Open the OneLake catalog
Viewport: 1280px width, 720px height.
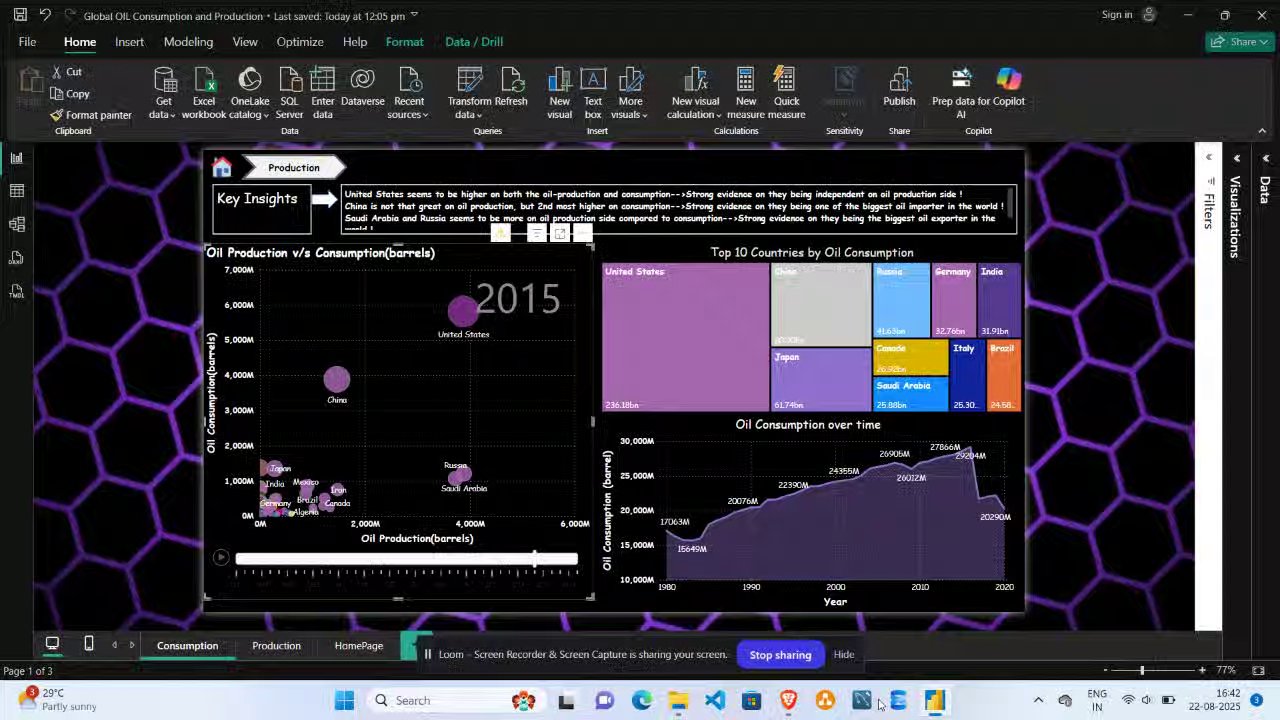pos(250,93)
